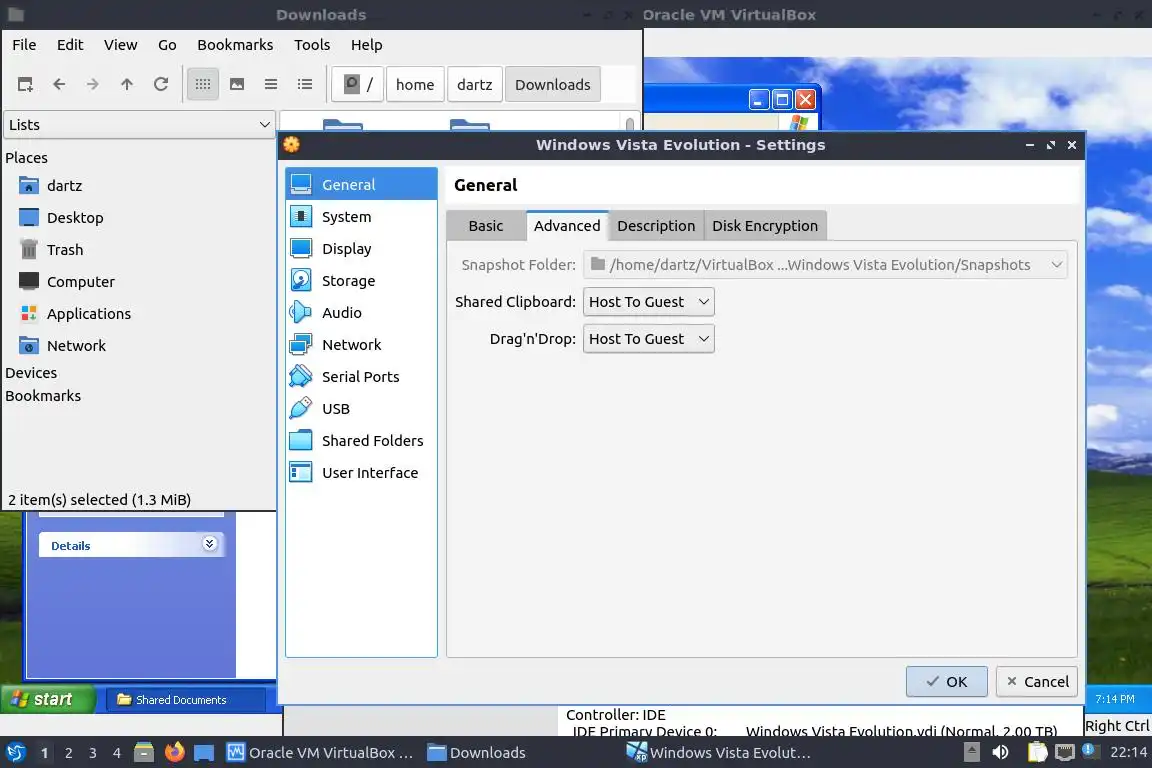Switch to the Oracle VM VirtualBox taskbar window
The width and height of the screenshot is (1152, 768).
(x=321, y=753)
